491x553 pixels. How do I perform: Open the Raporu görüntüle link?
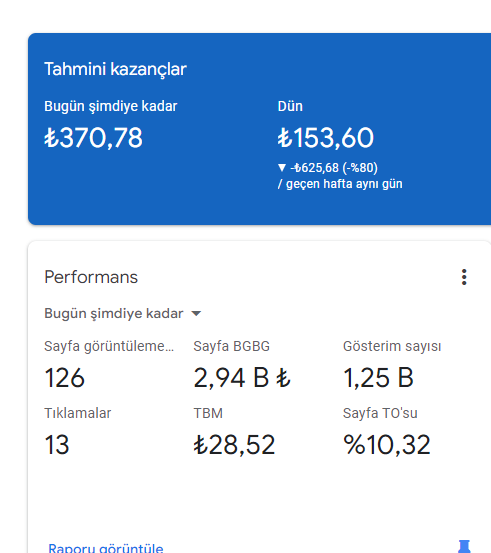pyautogui.click(x=105, y=548)
